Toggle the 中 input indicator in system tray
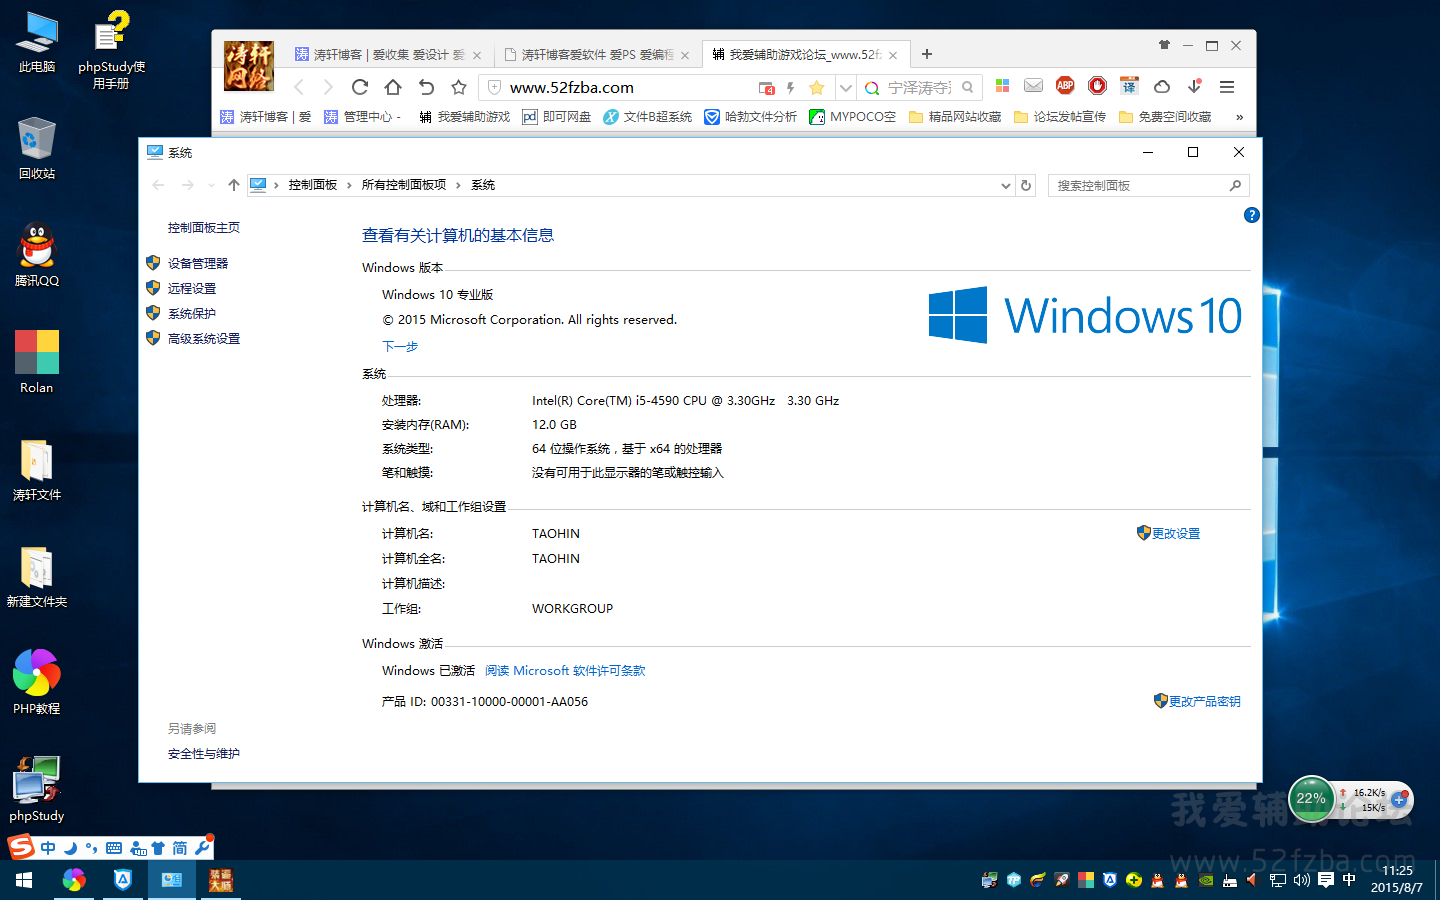 tap(1349, 880)
